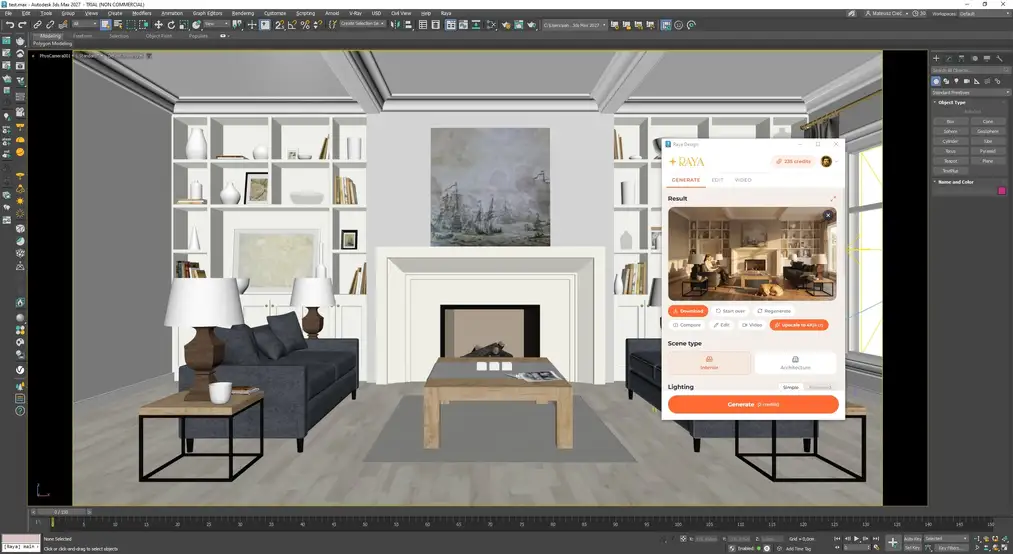
Task: Open the Rendering menu
Action: click(243, 13)
